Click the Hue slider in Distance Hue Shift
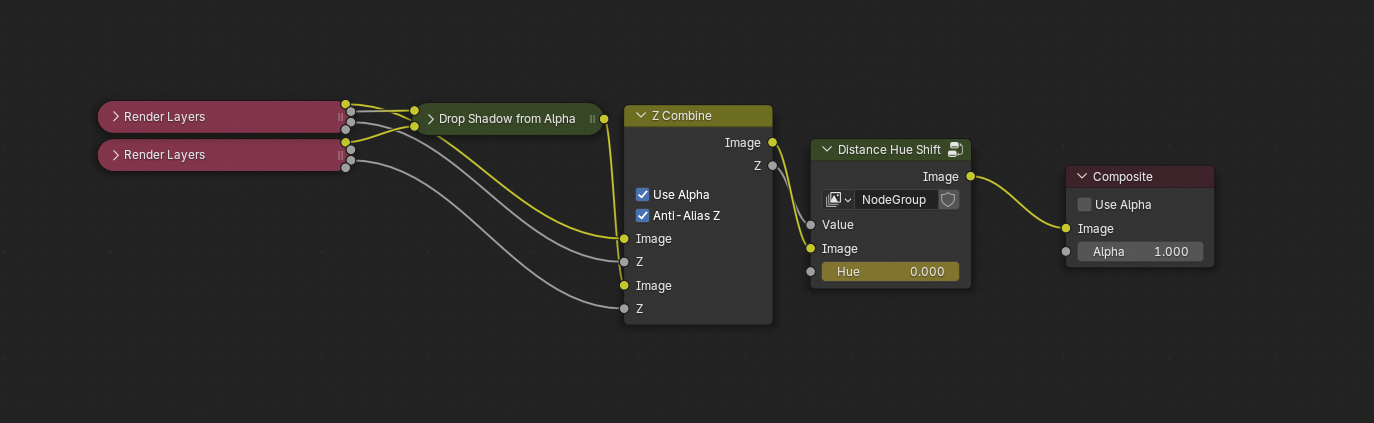 (890, 272)
